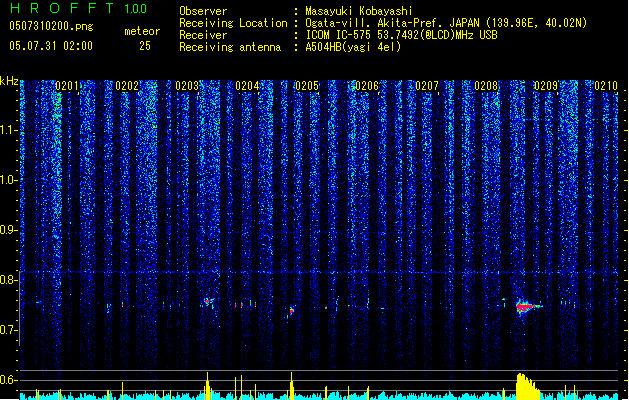Click the Receiving Location value text

446,23
